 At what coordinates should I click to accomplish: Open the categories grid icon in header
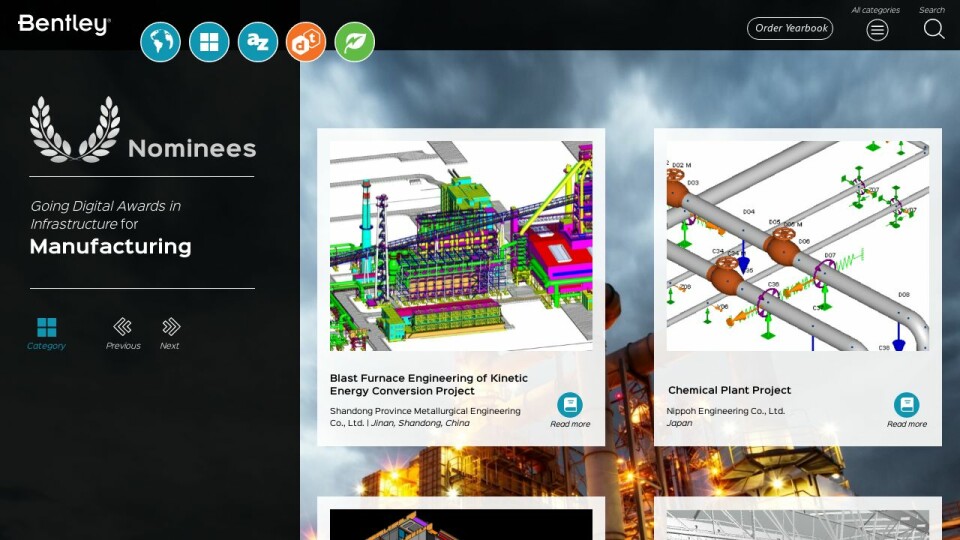(x=209, y=42)
